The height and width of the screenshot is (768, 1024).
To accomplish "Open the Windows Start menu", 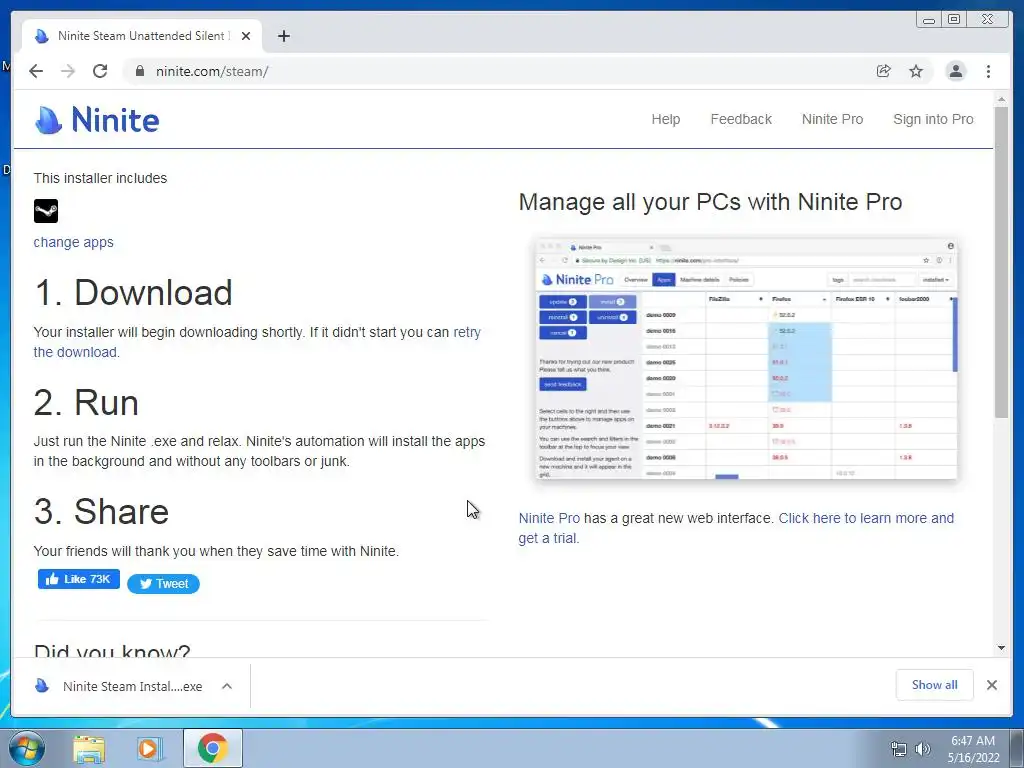I will (x=26, y=748).
